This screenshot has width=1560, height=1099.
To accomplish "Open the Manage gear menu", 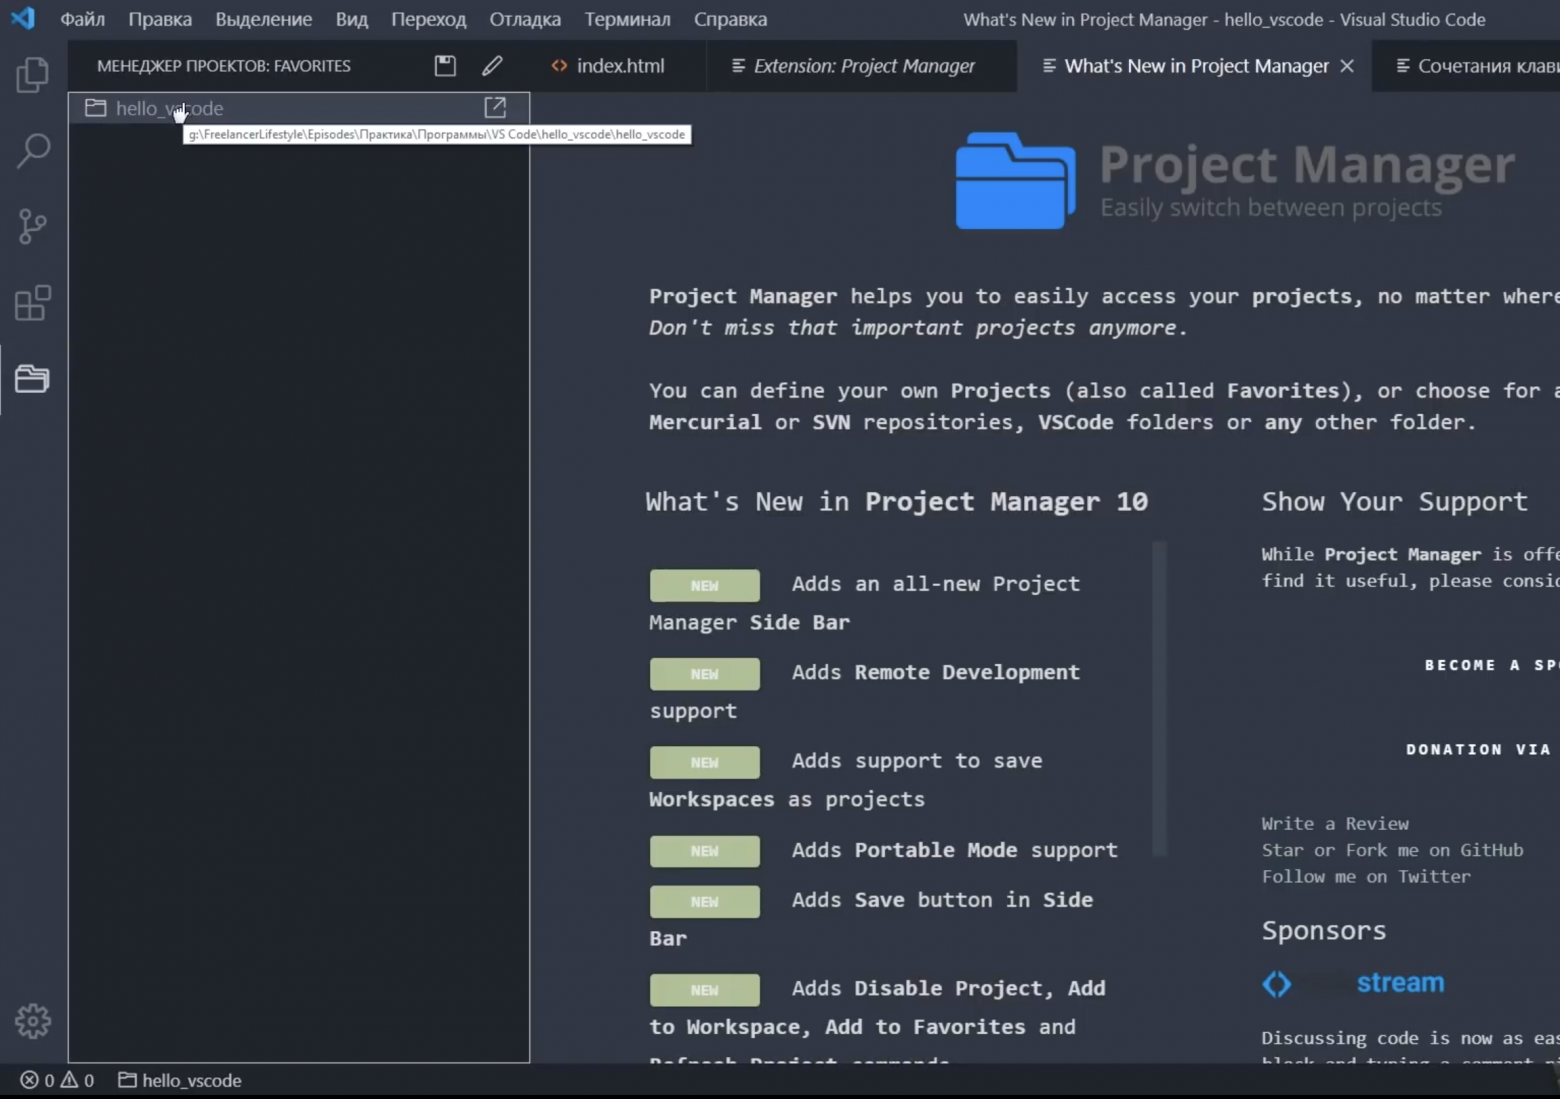I will [x=33, y=1021].
